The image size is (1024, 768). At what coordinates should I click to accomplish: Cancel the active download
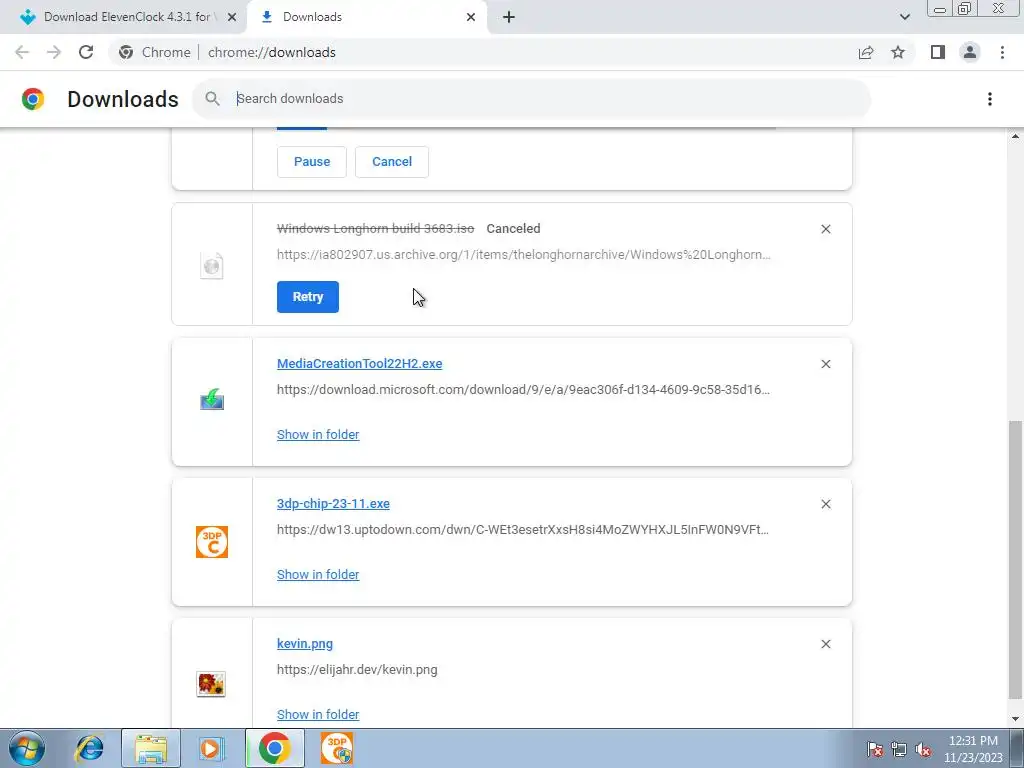click(x=392, y=161)
